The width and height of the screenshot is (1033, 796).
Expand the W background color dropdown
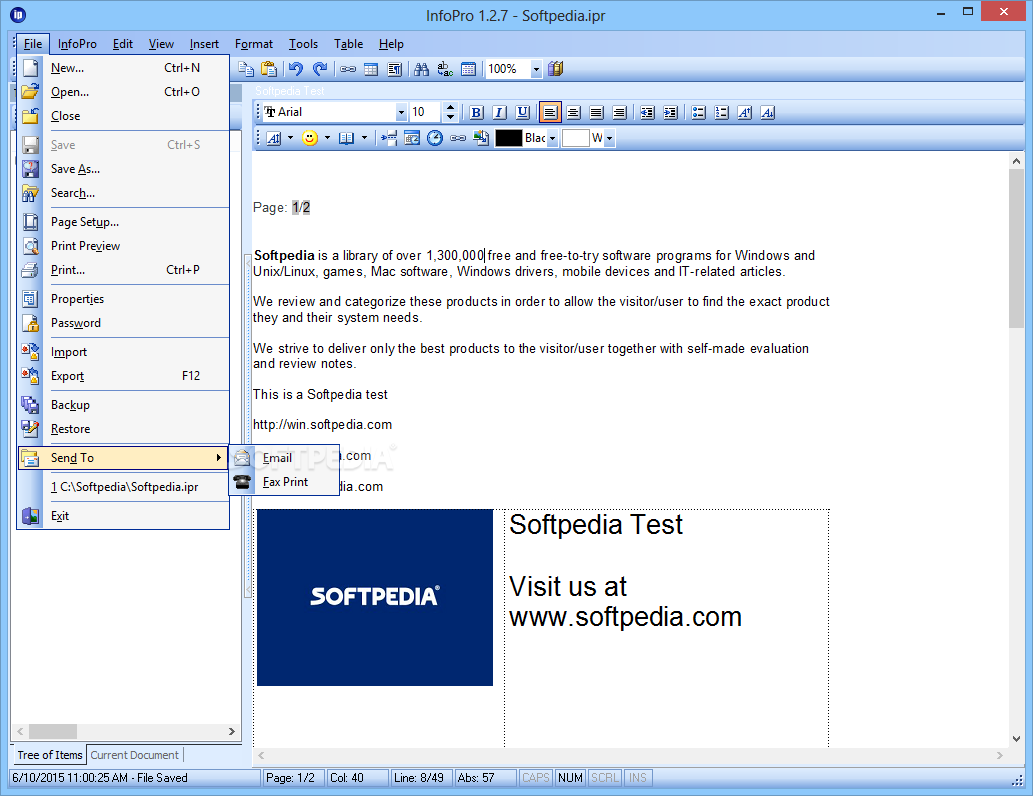click(609, 138)
